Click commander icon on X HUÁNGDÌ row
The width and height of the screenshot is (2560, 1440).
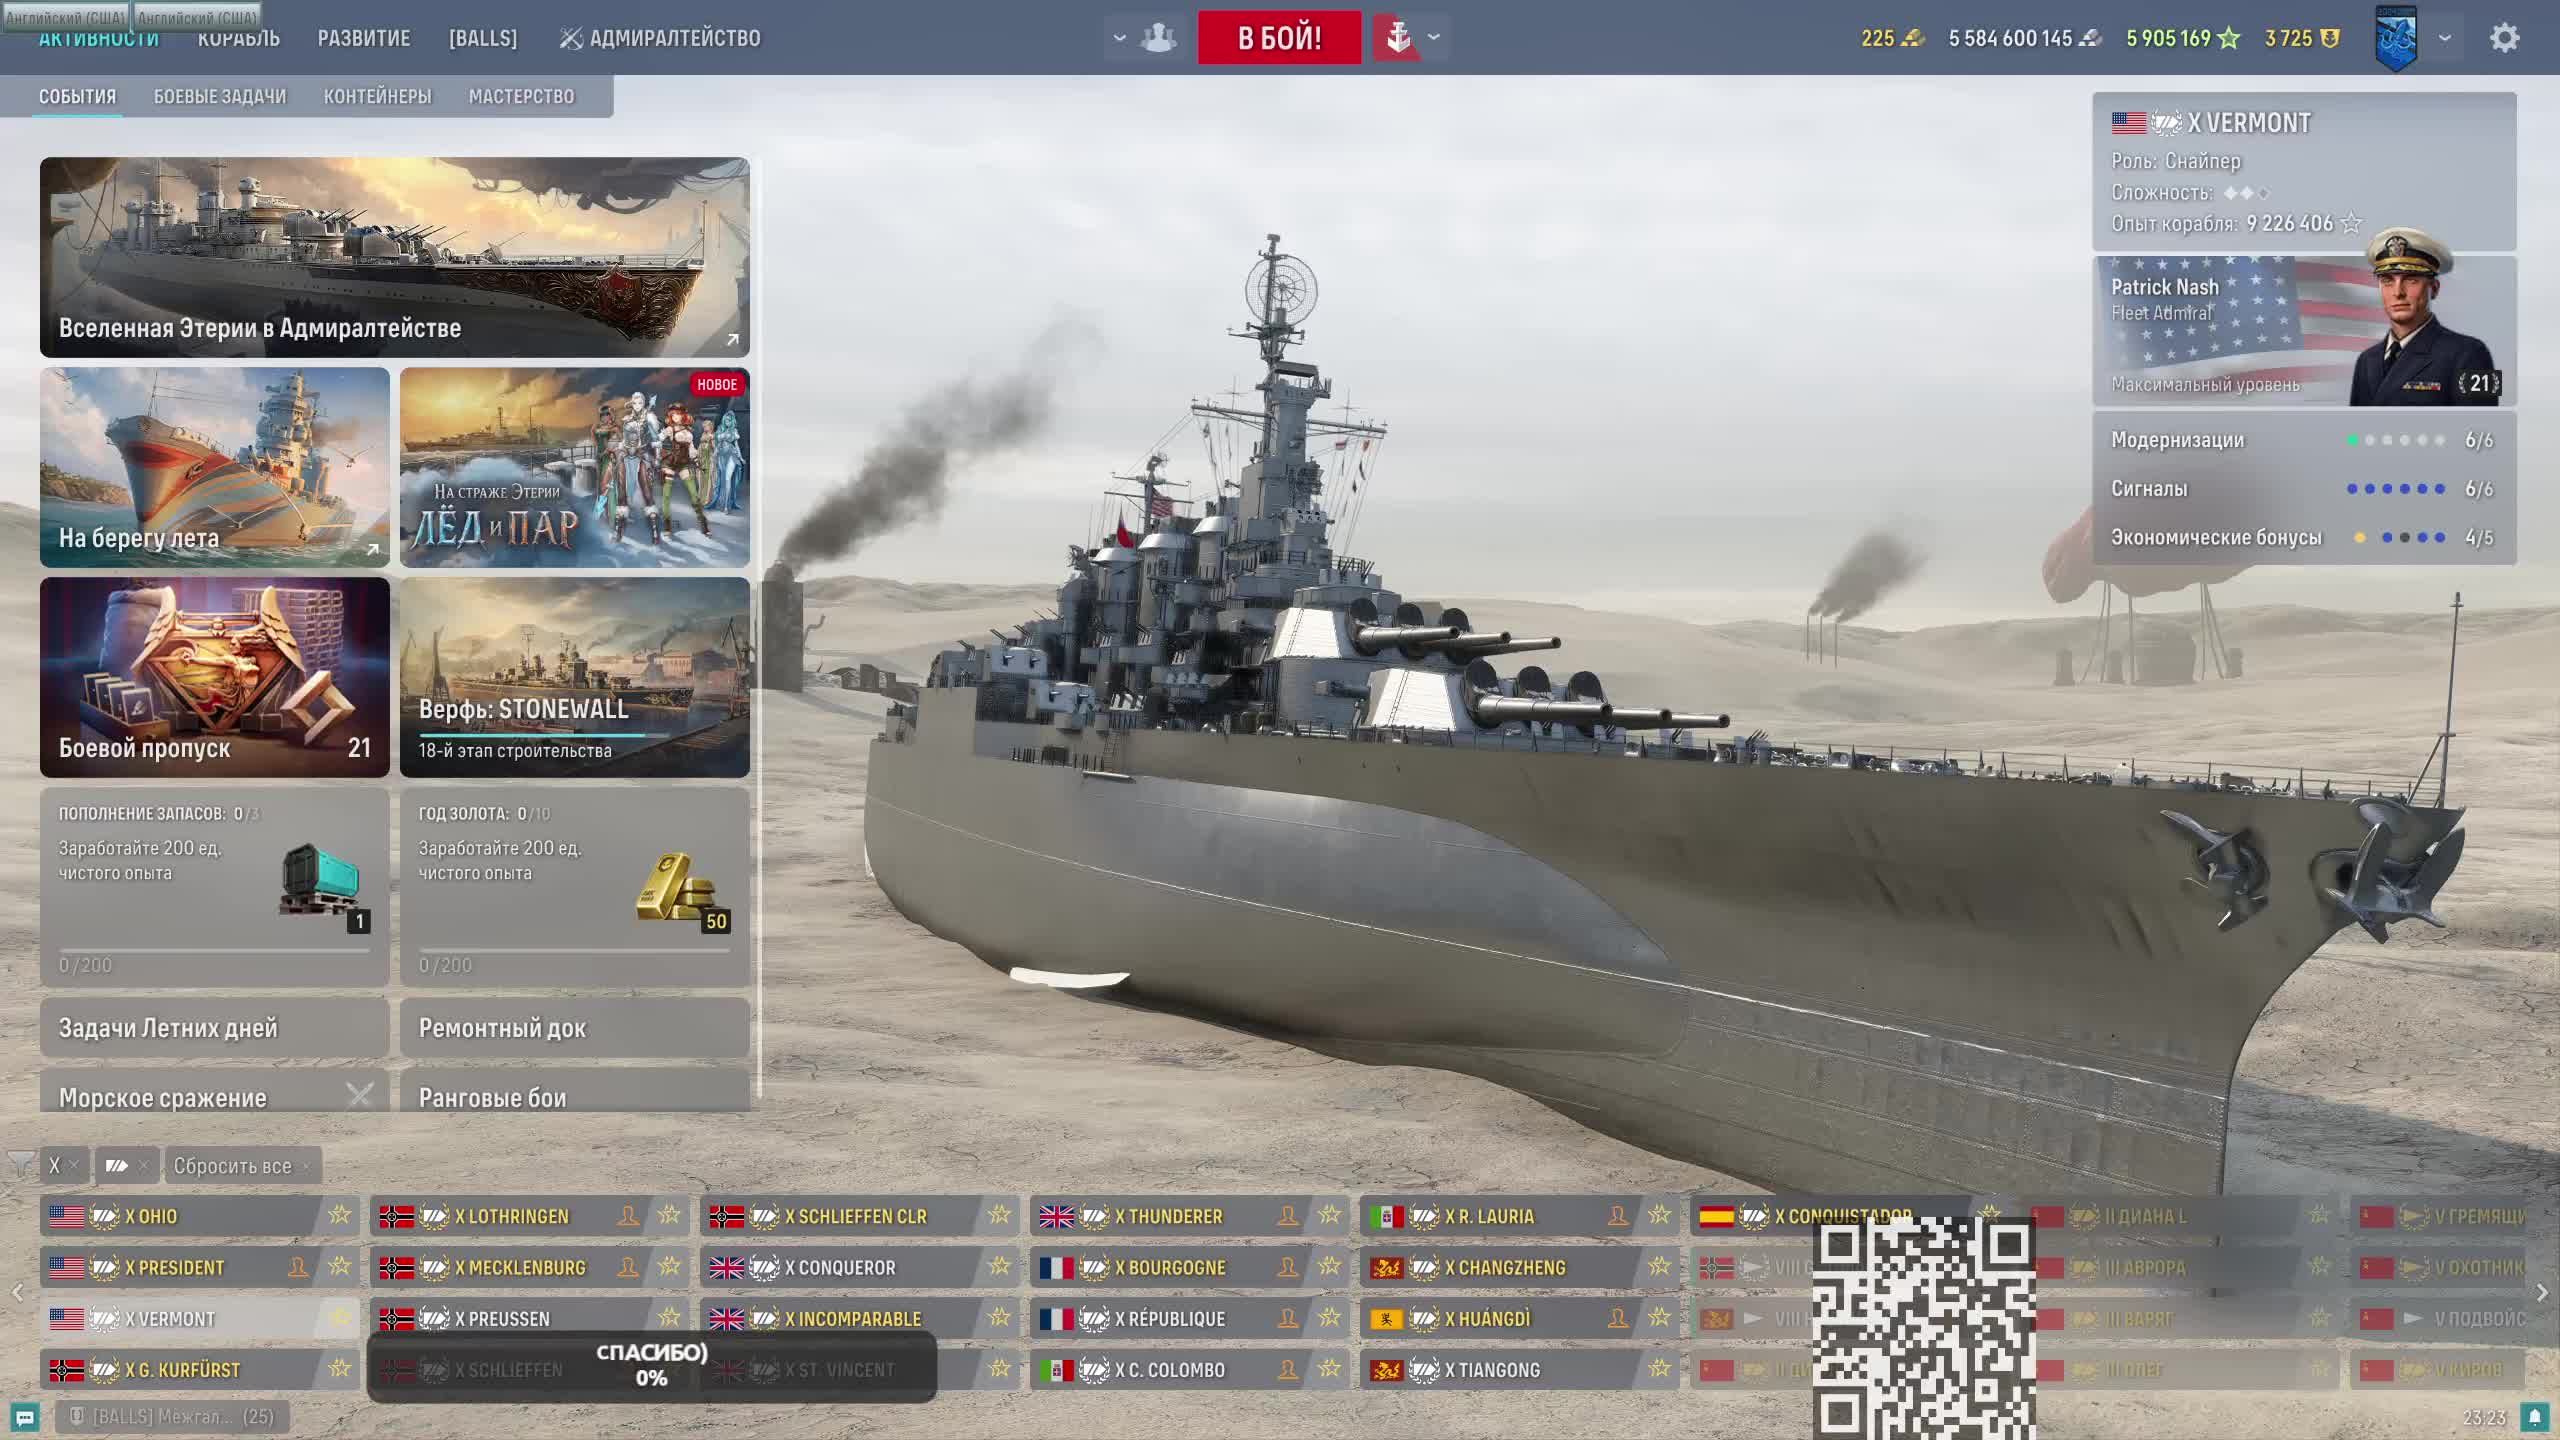pos(1618,1318)
